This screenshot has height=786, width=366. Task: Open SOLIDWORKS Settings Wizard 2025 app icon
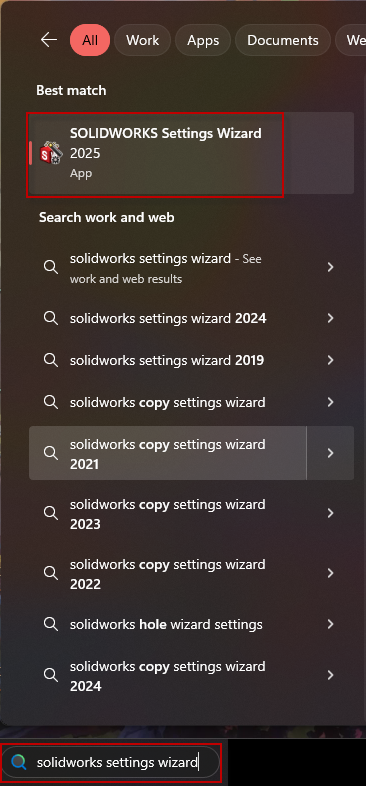pyautogui.click(x=51, y=153)
